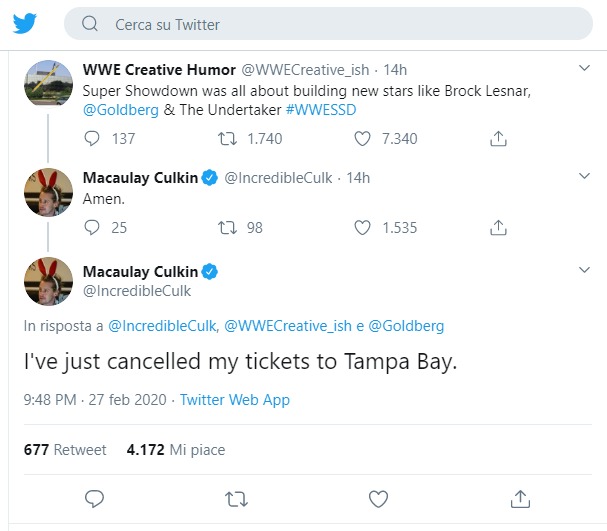Viewport: 607px width, 531px height.
Task: Click the Twitter bird home logo
Action: point(27,24)
